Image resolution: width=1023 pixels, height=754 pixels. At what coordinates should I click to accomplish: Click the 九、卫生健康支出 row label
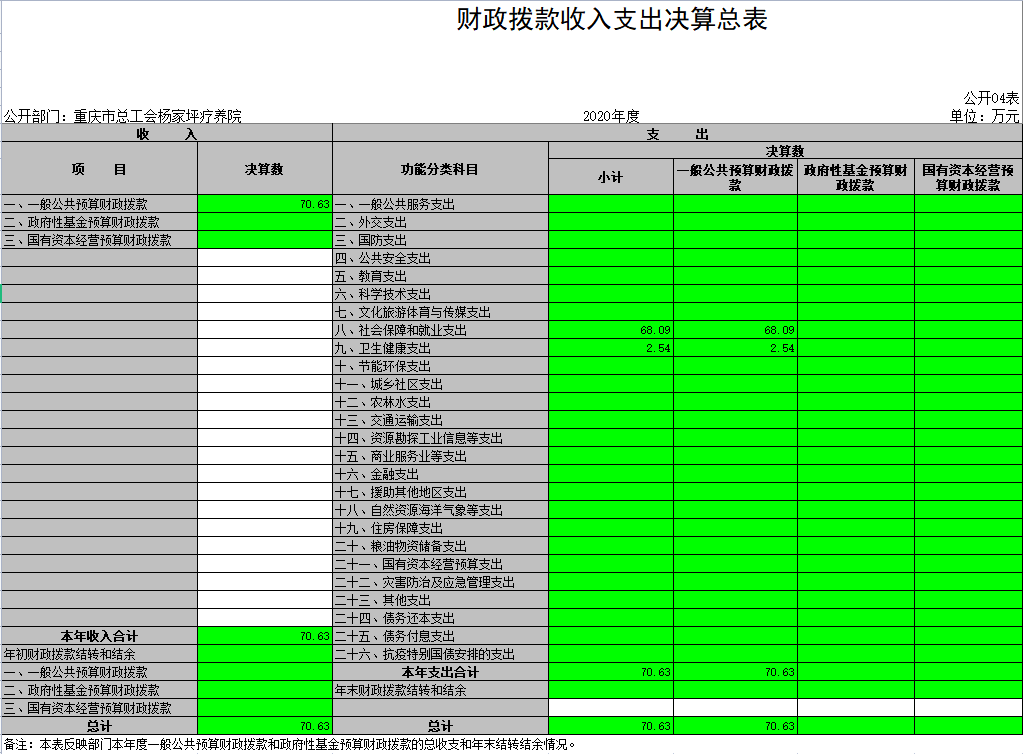tap(440, 348)
